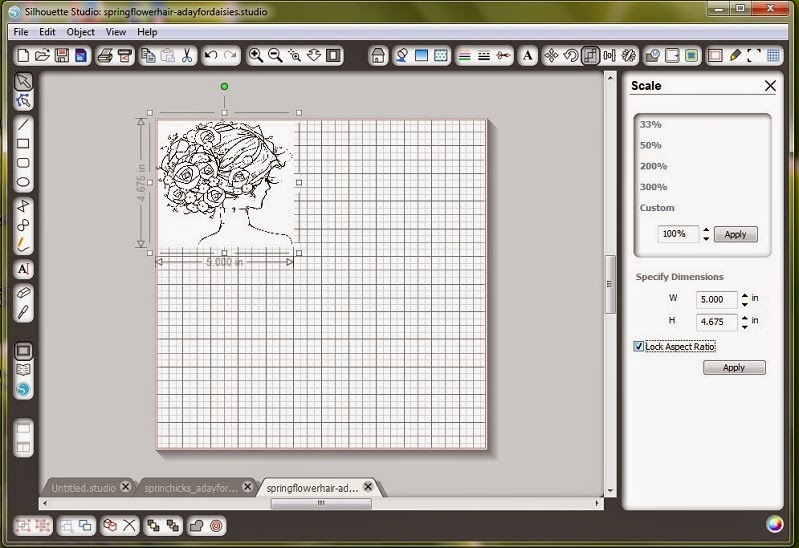Scale the object to 33%

pyautogui.click(x=651, y=124)
